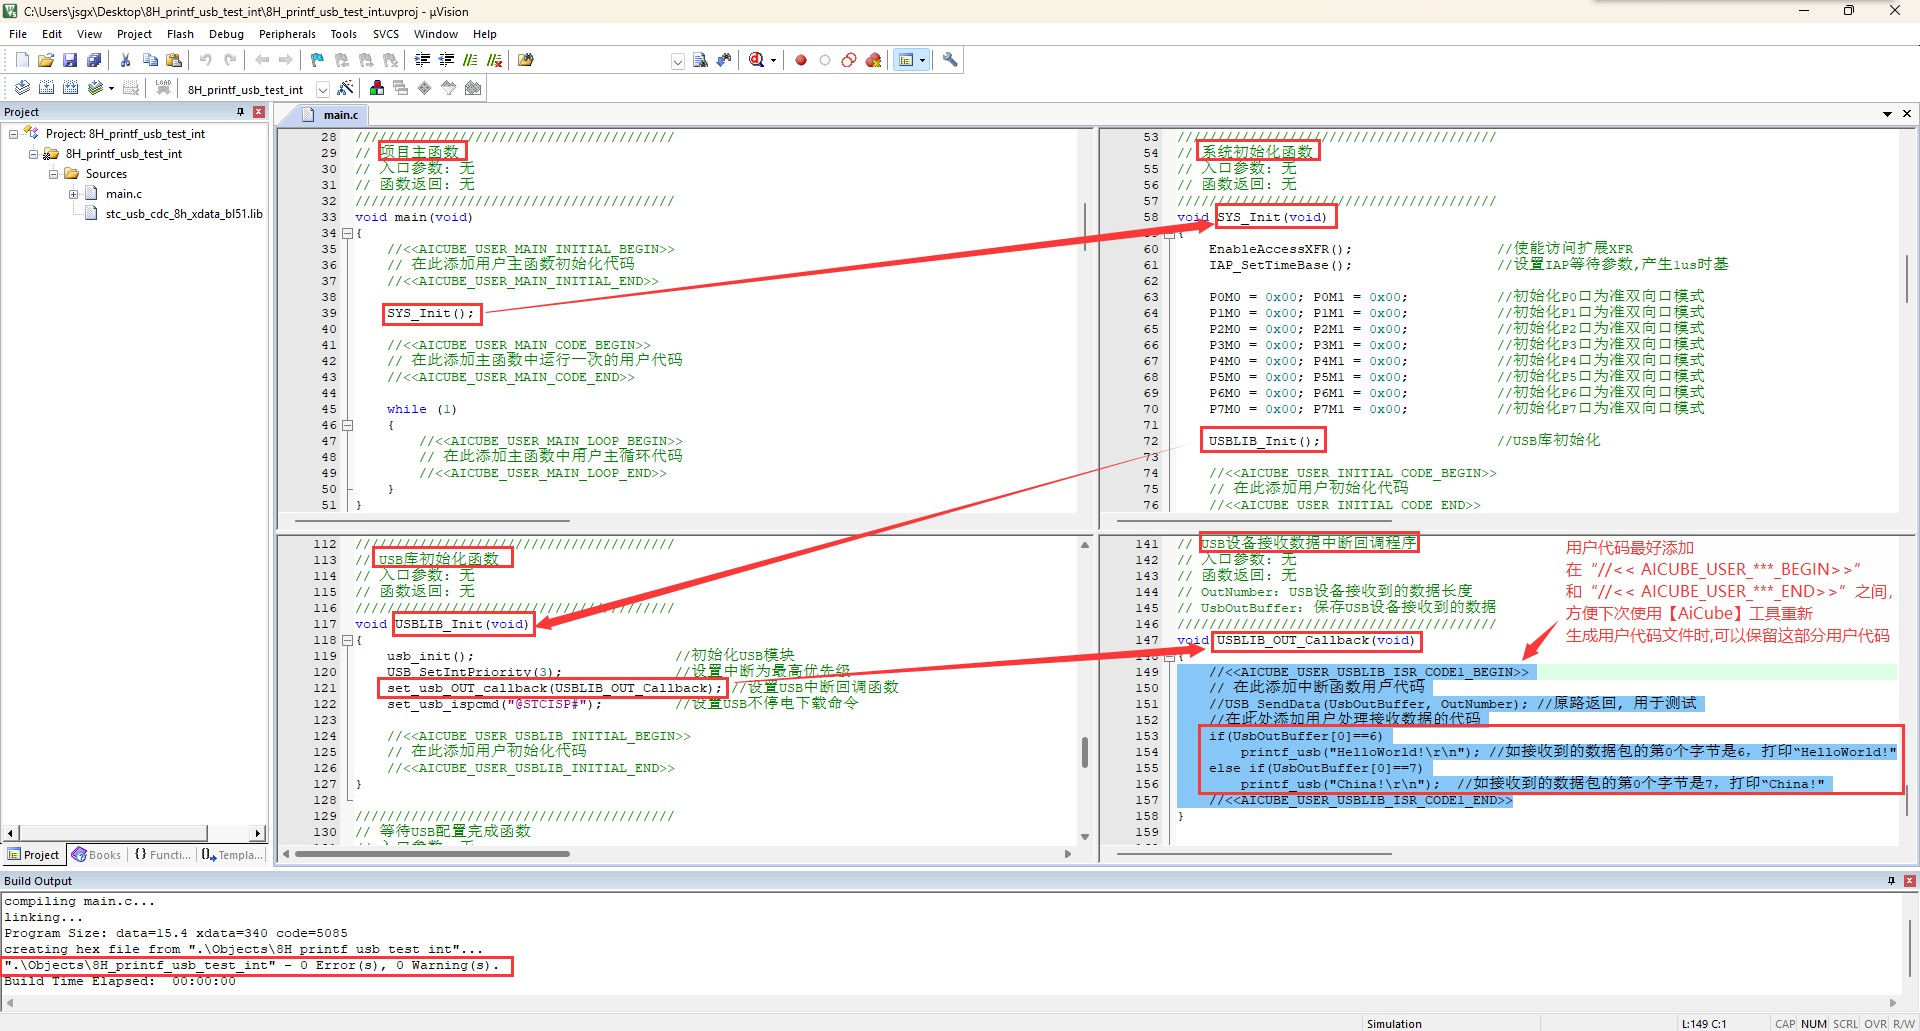Redo last edit
Viewport: 1920px width, 1031px height.
click(230, 60)
